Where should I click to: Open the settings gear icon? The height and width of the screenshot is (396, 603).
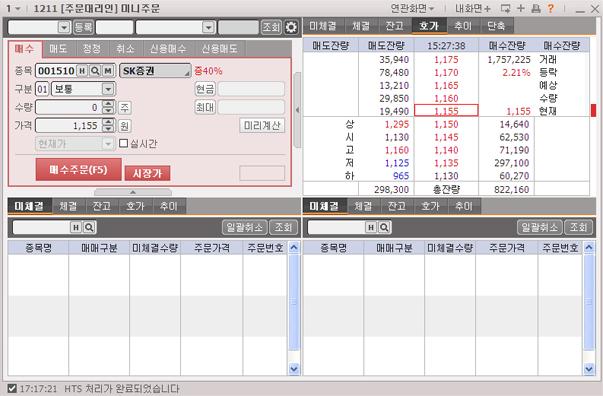coord(291,27)
